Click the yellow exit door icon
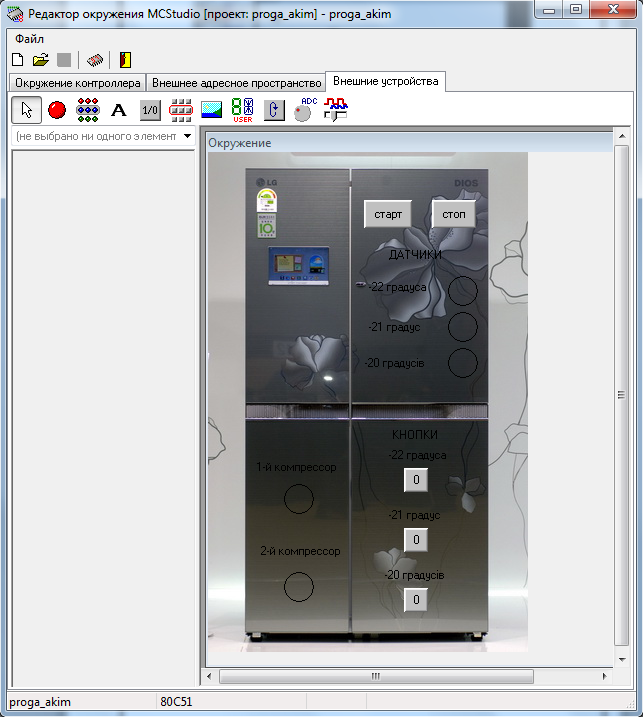Viewport: 643px width, 717px height. pos(125,60)
